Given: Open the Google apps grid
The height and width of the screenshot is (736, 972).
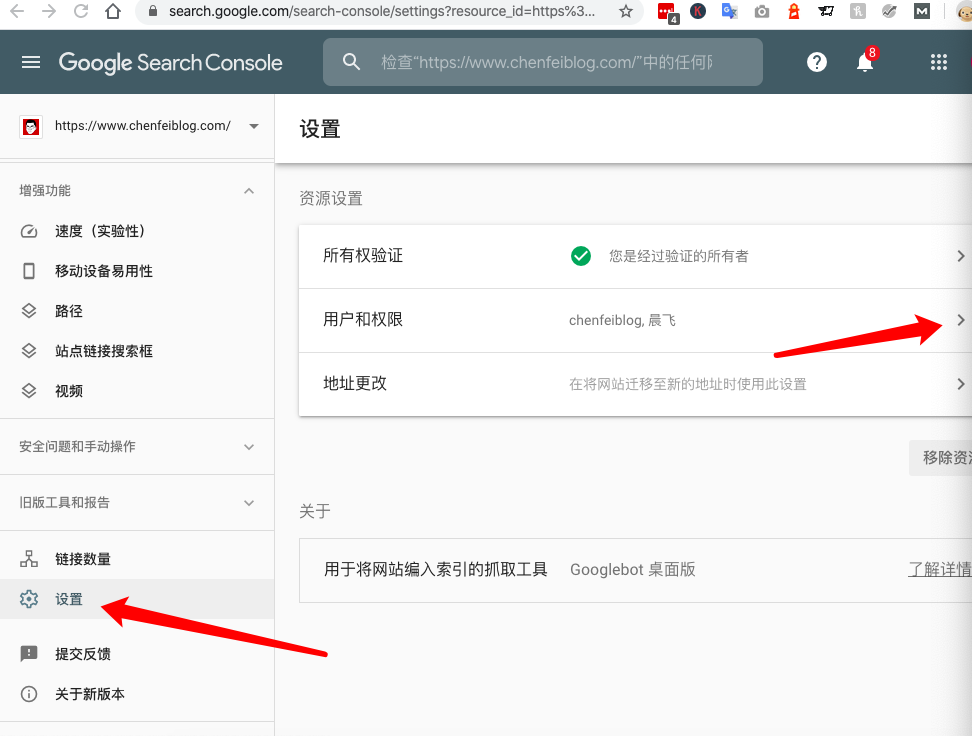Looking at the screenshot, I should pyautogui.click(x=939, y=62).
